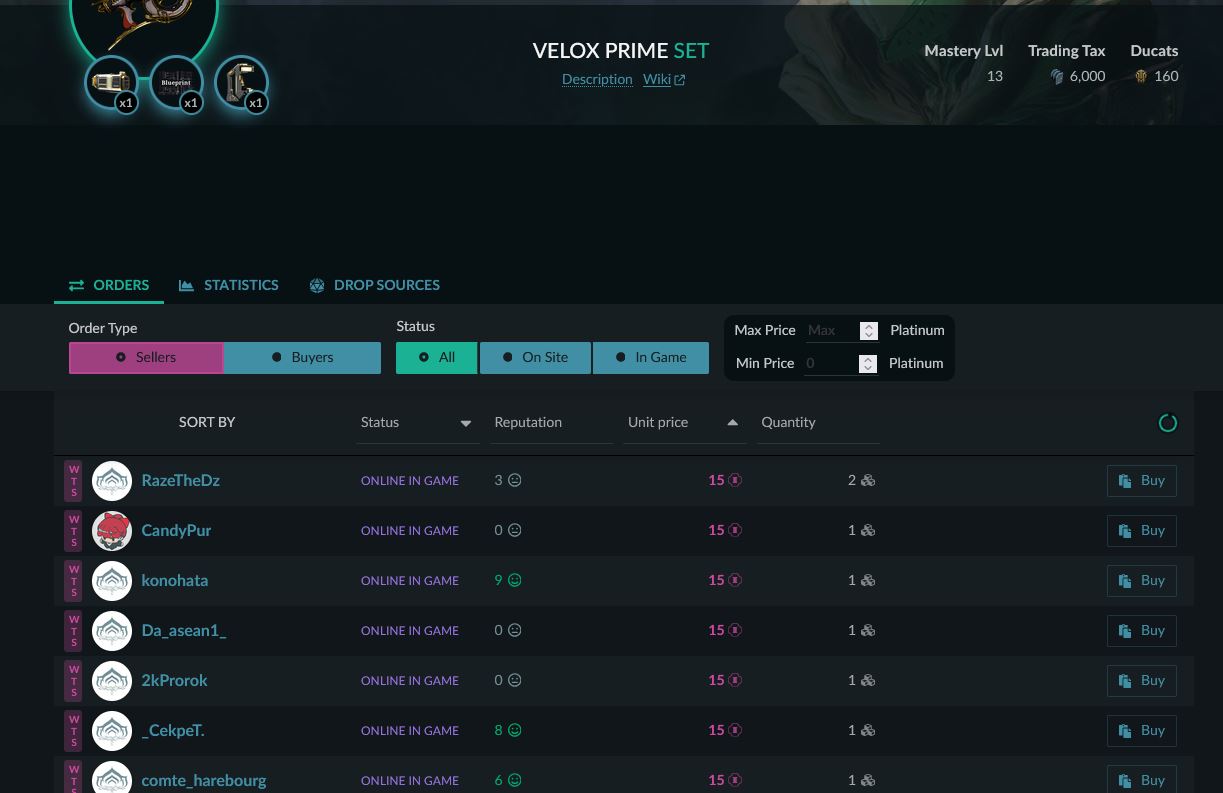The height and width of the screenshot is (793, 1223).
Task: Click the reputation smiley for comte_harebourg
Action: [515, 780]
